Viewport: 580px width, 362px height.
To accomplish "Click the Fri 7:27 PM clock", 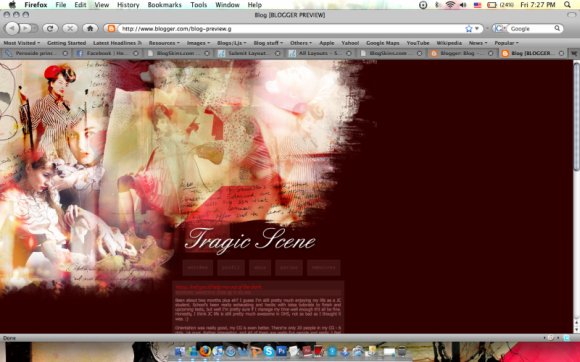I will coord(538,5).
